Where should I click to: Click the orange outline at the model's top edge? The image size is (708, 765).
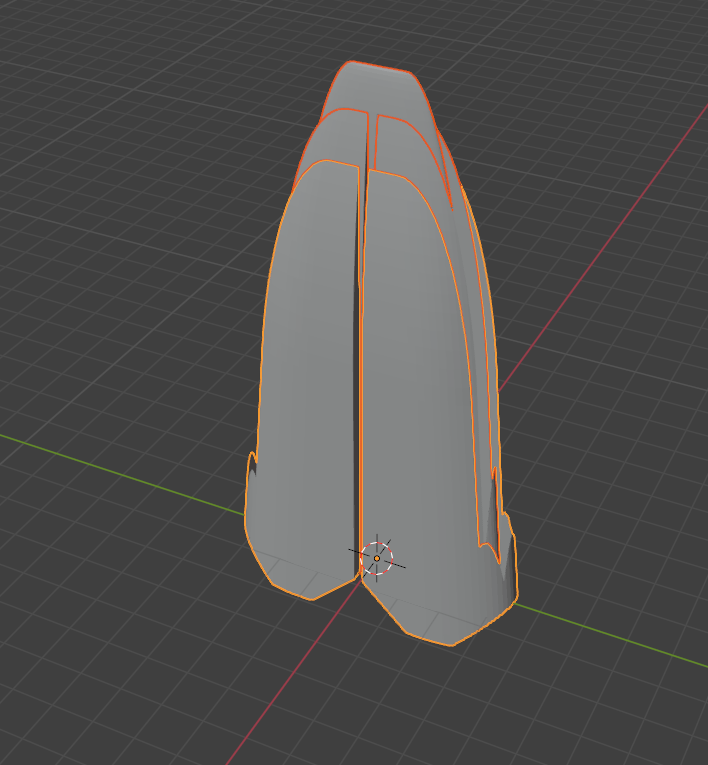(x=380, y=66)
